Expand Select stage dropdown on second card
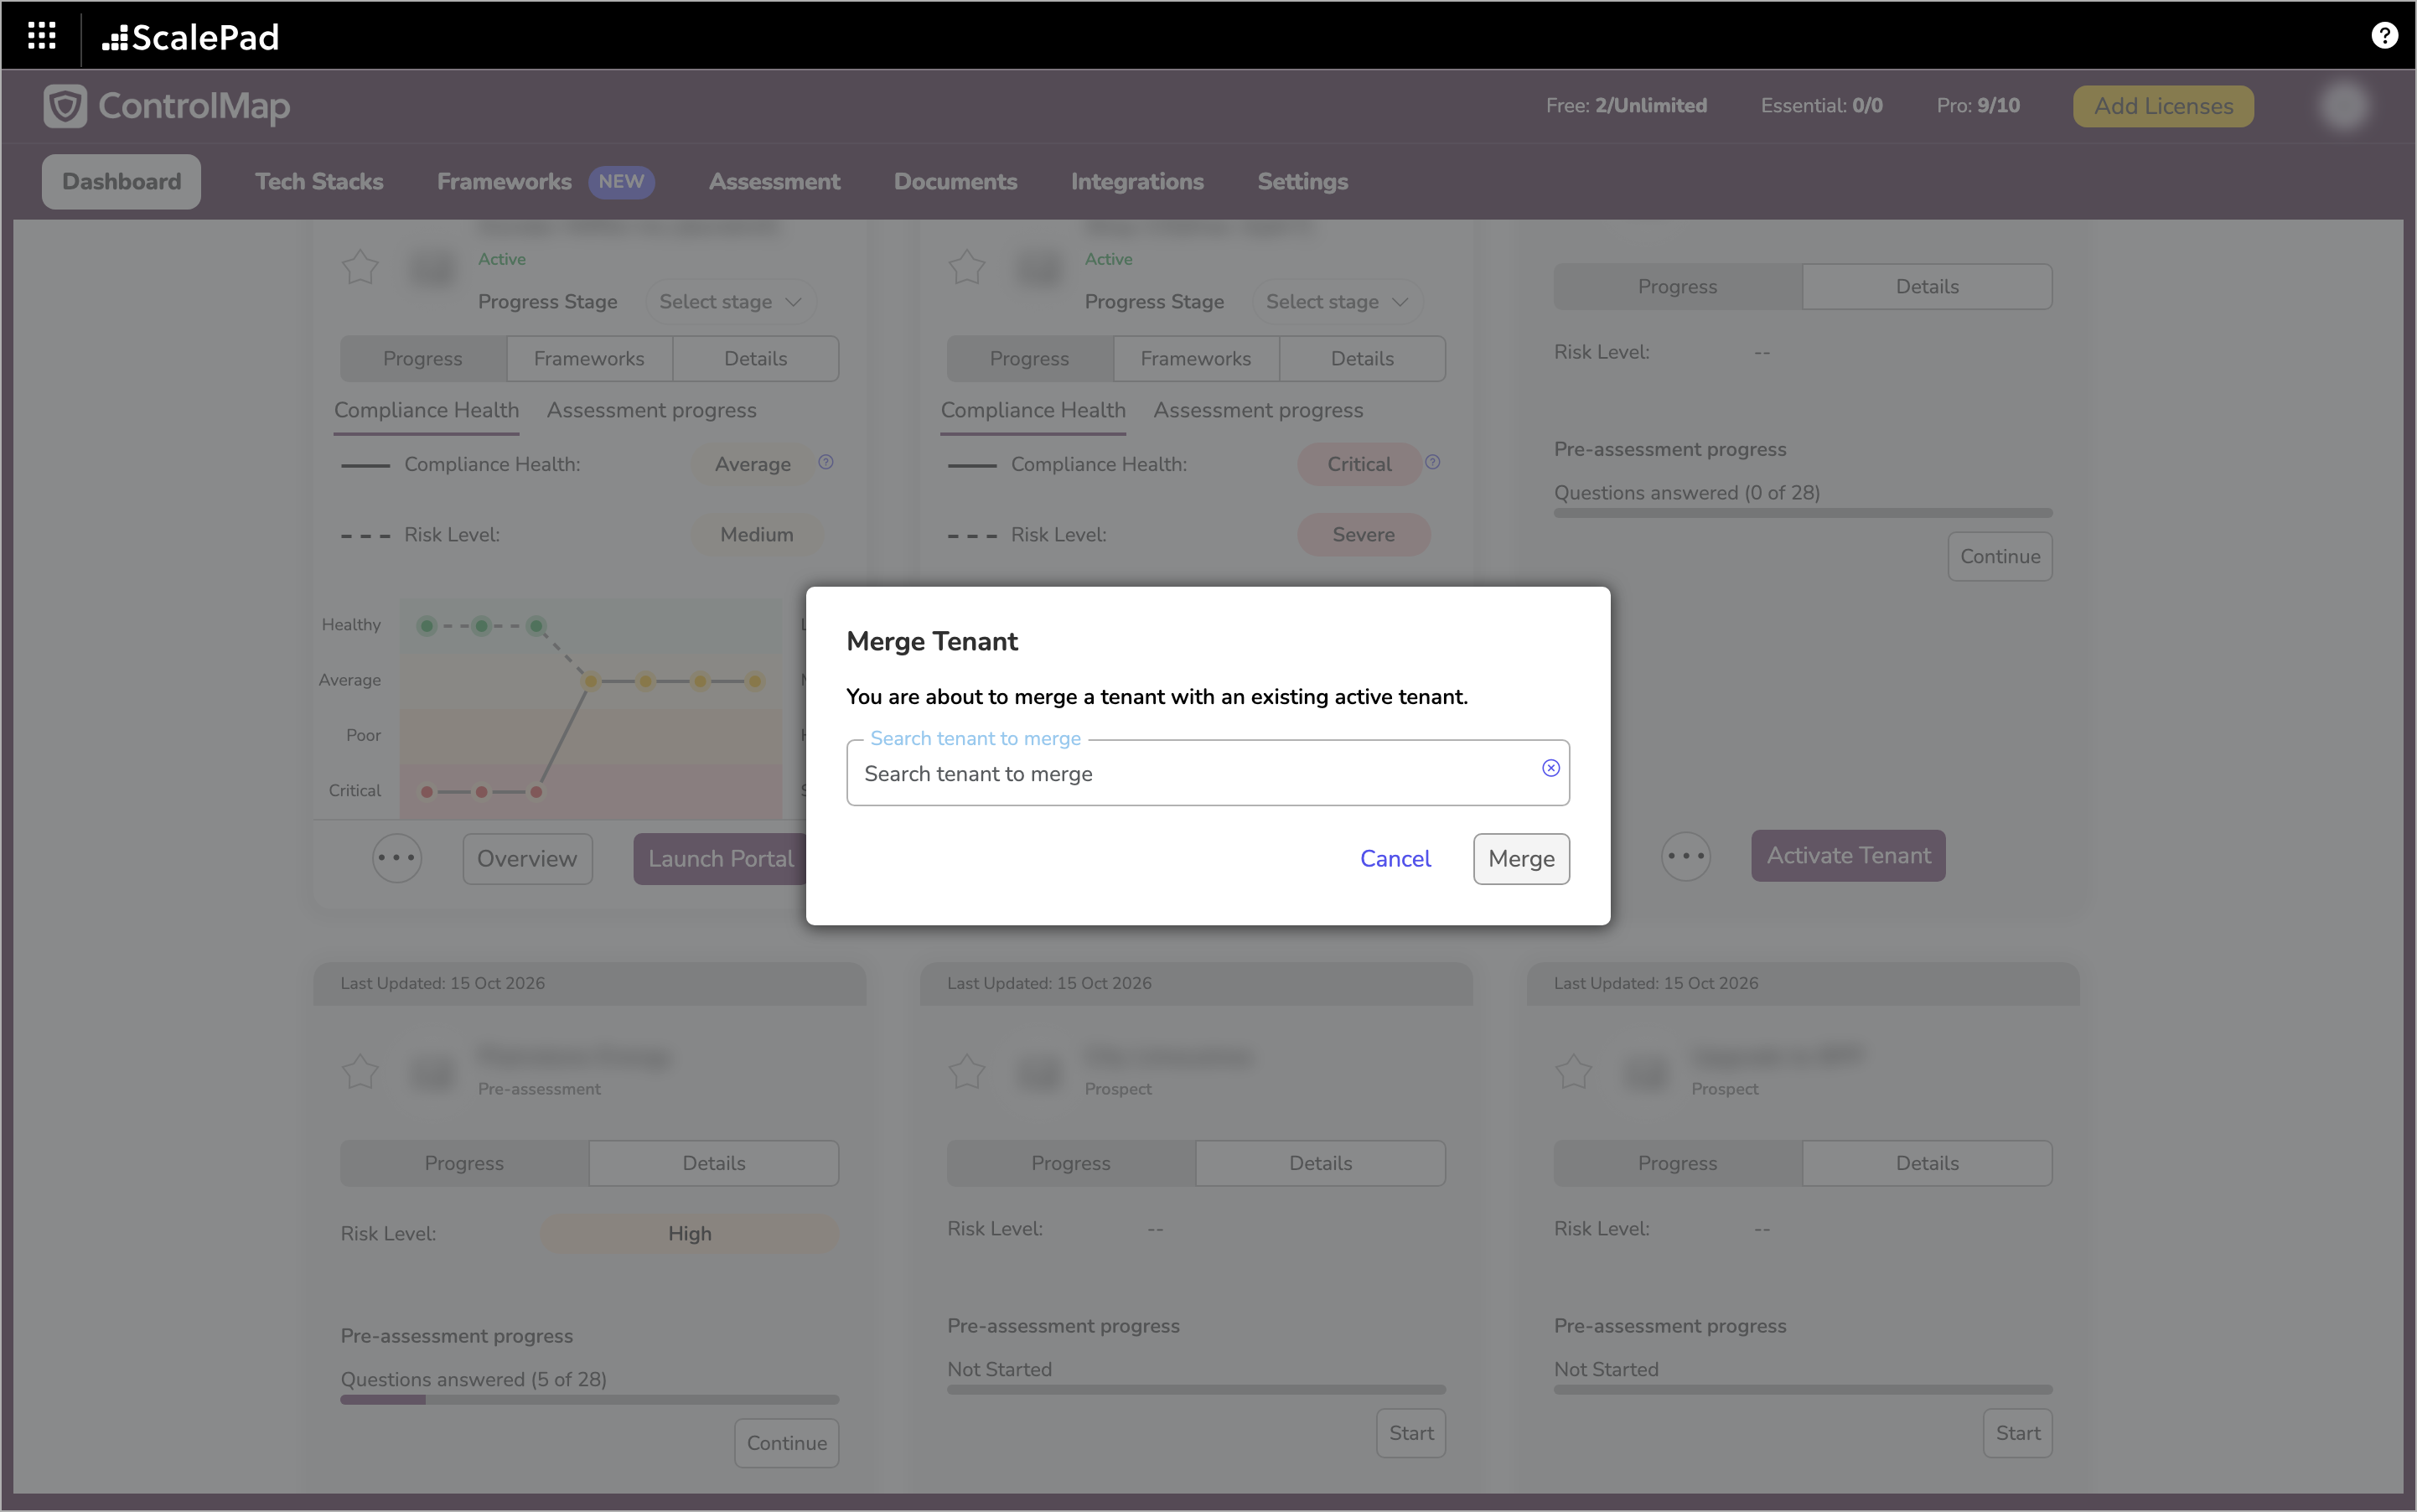2417x1512 pixels. 1337,302
